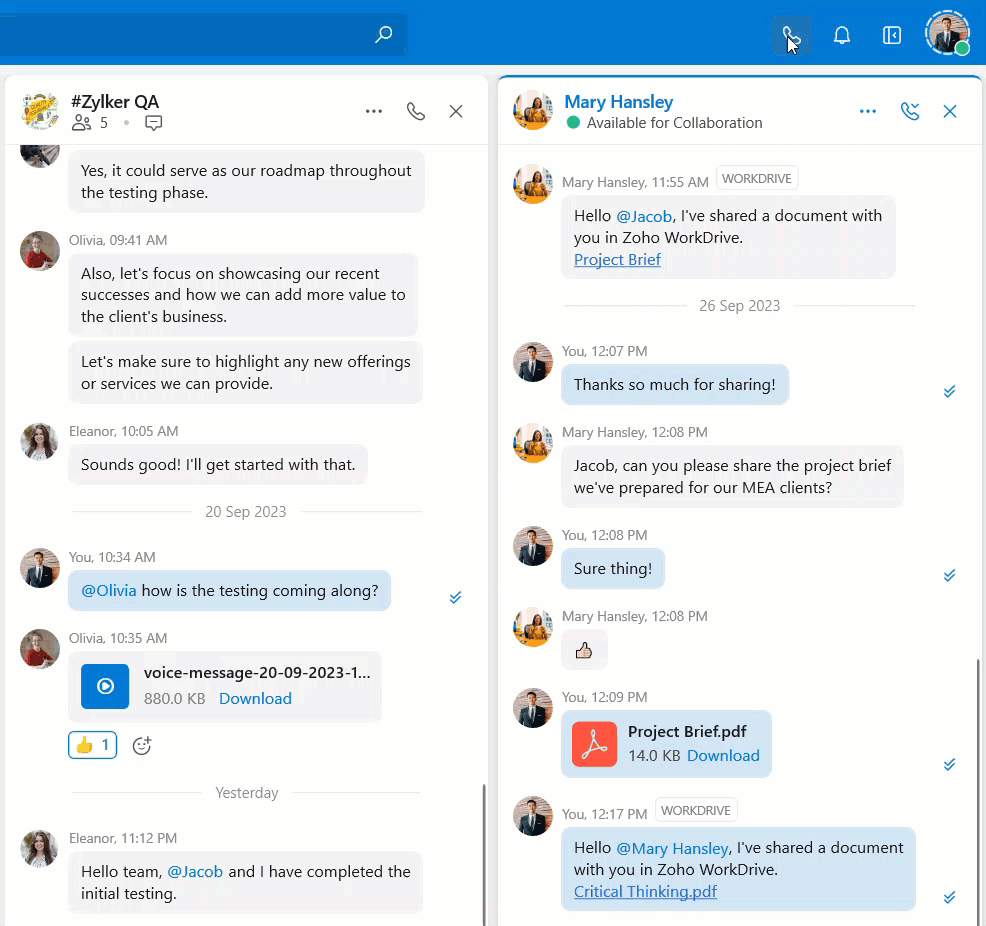The height and width of the screenshot is (926, 986).
Task: Click Olivia's avatar at 10:35 AM
Action: (40, 649)
